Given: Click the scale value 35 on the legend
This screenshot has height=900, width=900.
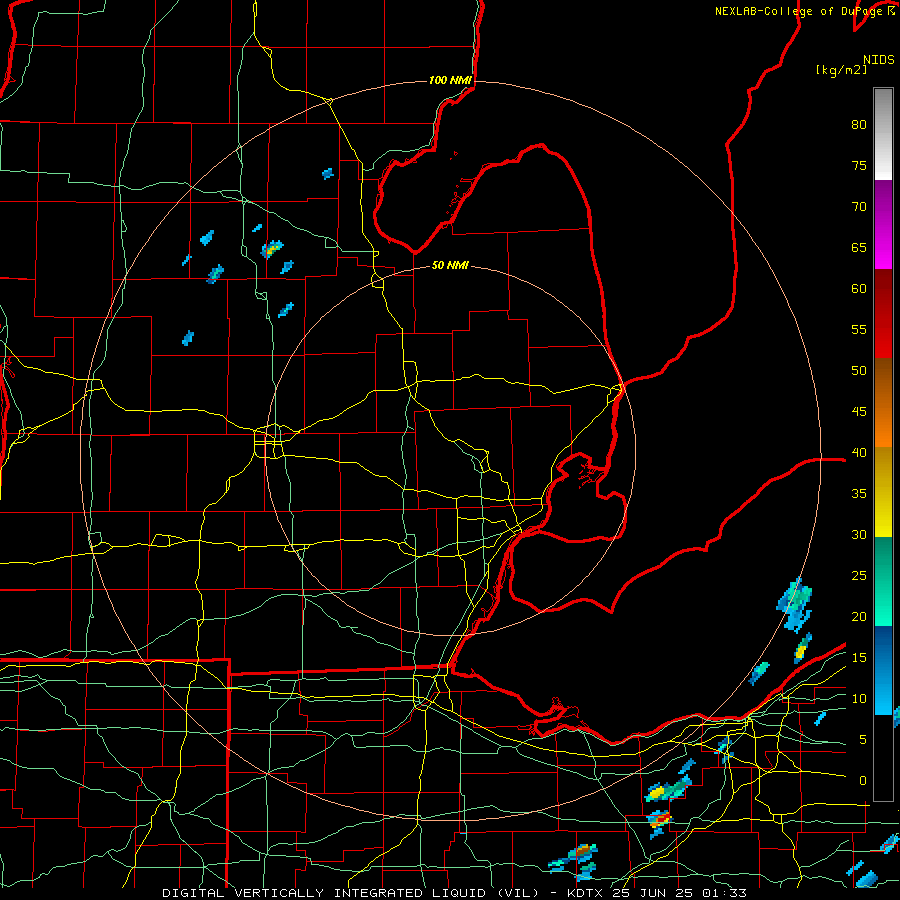Looking at the screenshot, I should tap(859, 494).
